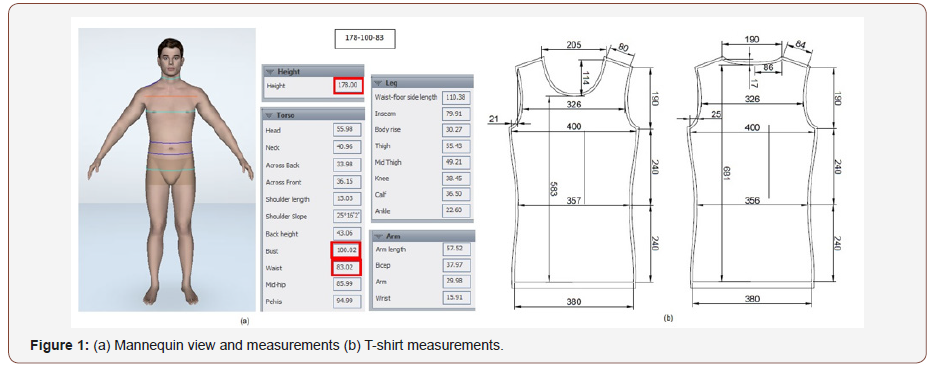Click the Wrist value field
The height and width of the screenshot is (370, 942).
[x=457, y=298]
